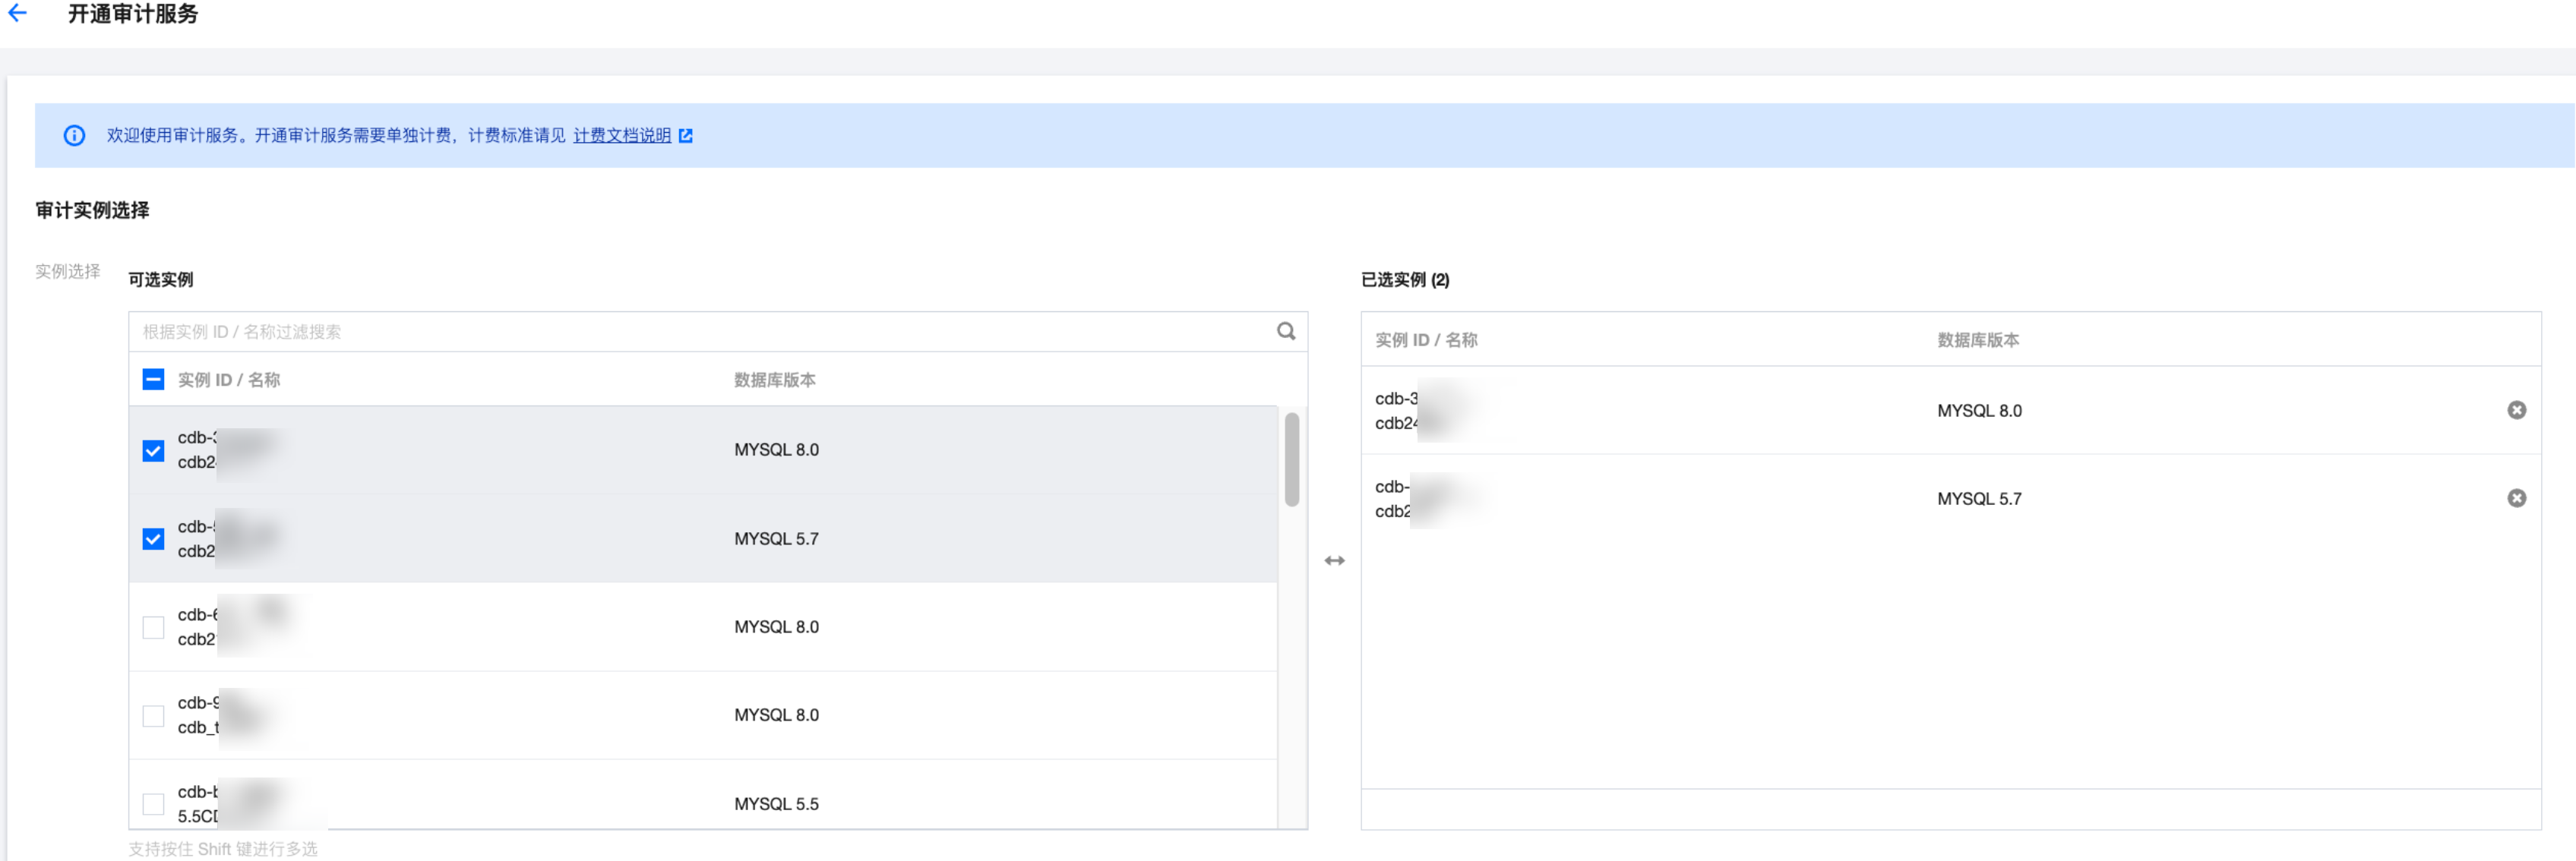Click the info icon in banner
The height and width of the screenshot is (861, 2576).
tap(74, 135)
